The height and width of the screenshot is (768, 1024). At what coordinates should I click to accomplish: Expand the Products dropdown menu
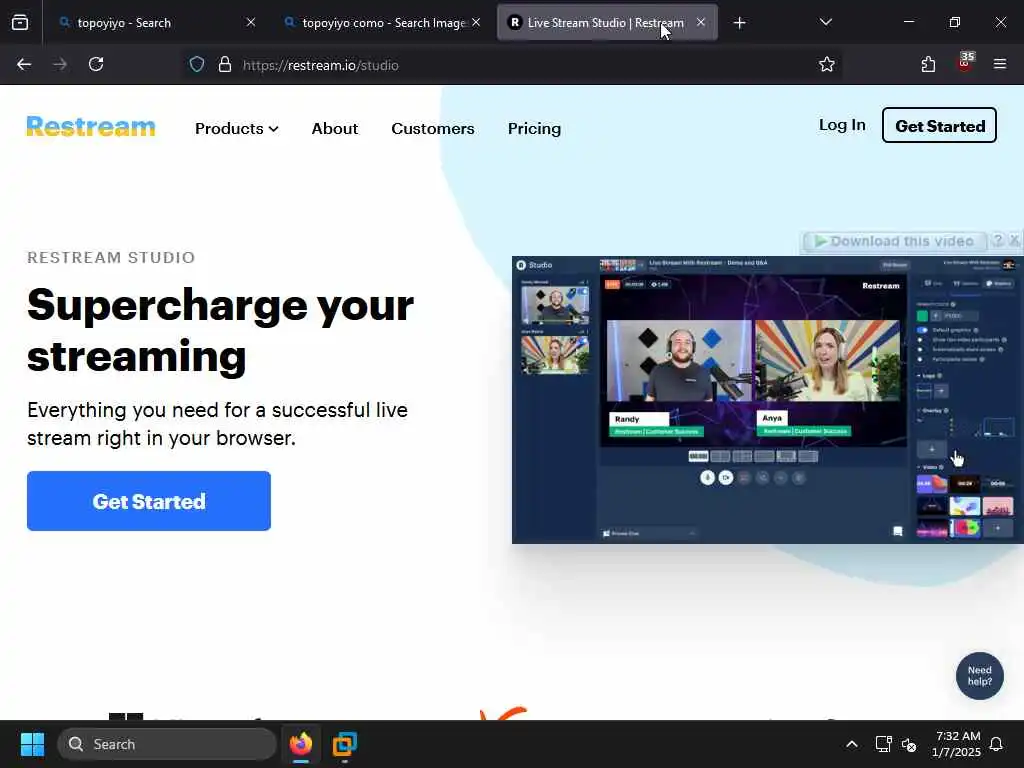236,129
